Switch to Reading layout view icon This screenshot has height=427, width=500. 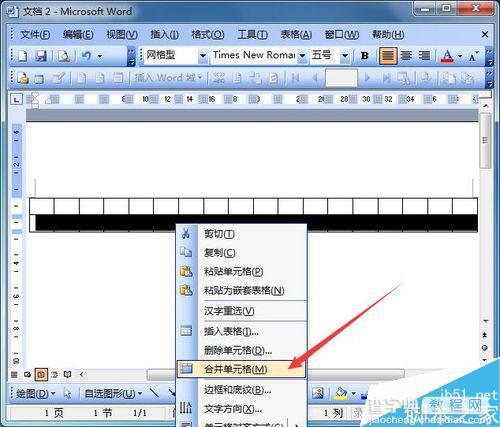tap(67, 375)
